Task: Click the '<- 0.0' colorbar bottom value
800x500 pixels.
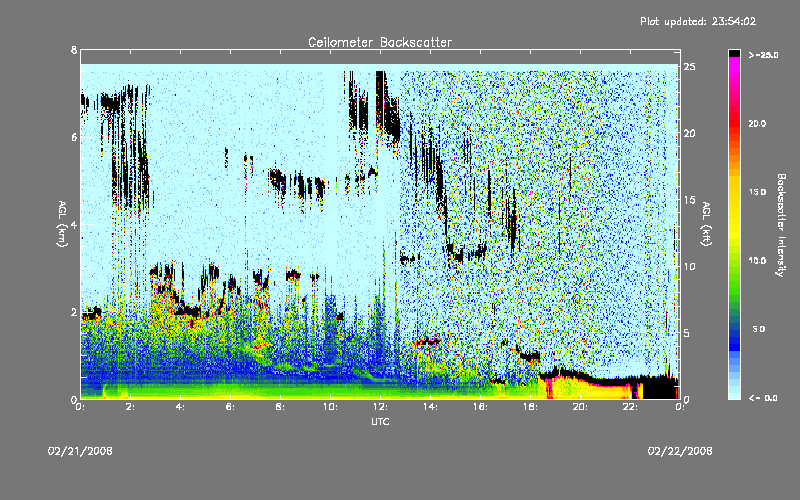Action: coord(763,398)
